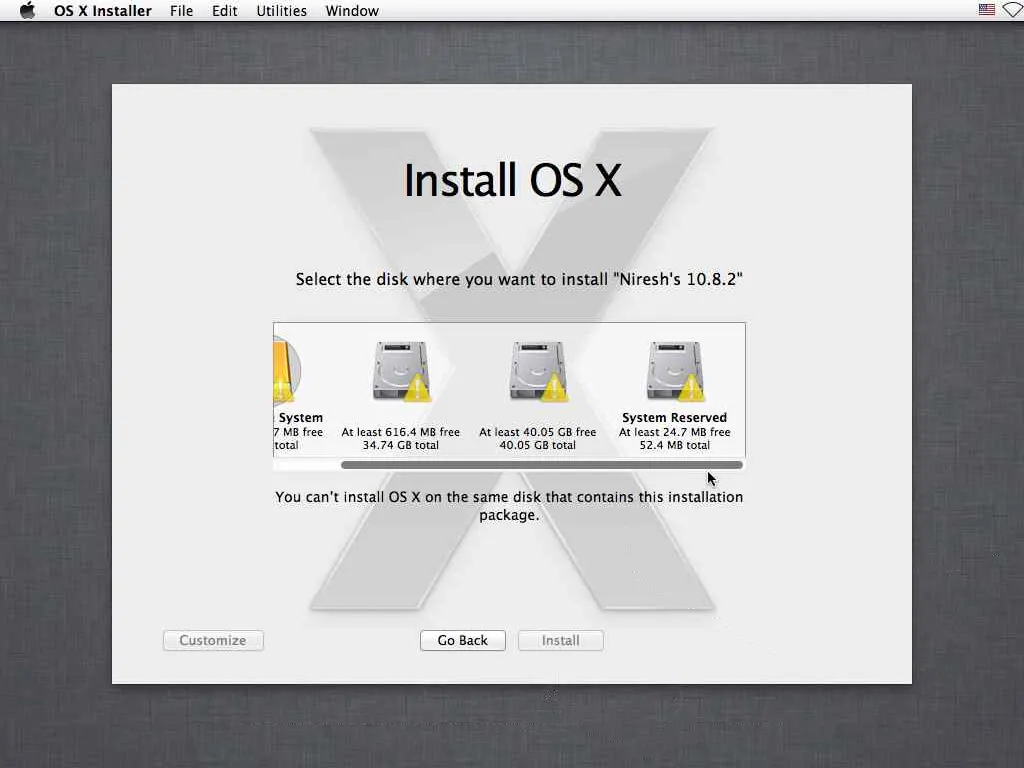This screenshot has width=1024, height=768.
Task: Click the disk list horizontal scrollbar
Action: (x=541, y=465)
